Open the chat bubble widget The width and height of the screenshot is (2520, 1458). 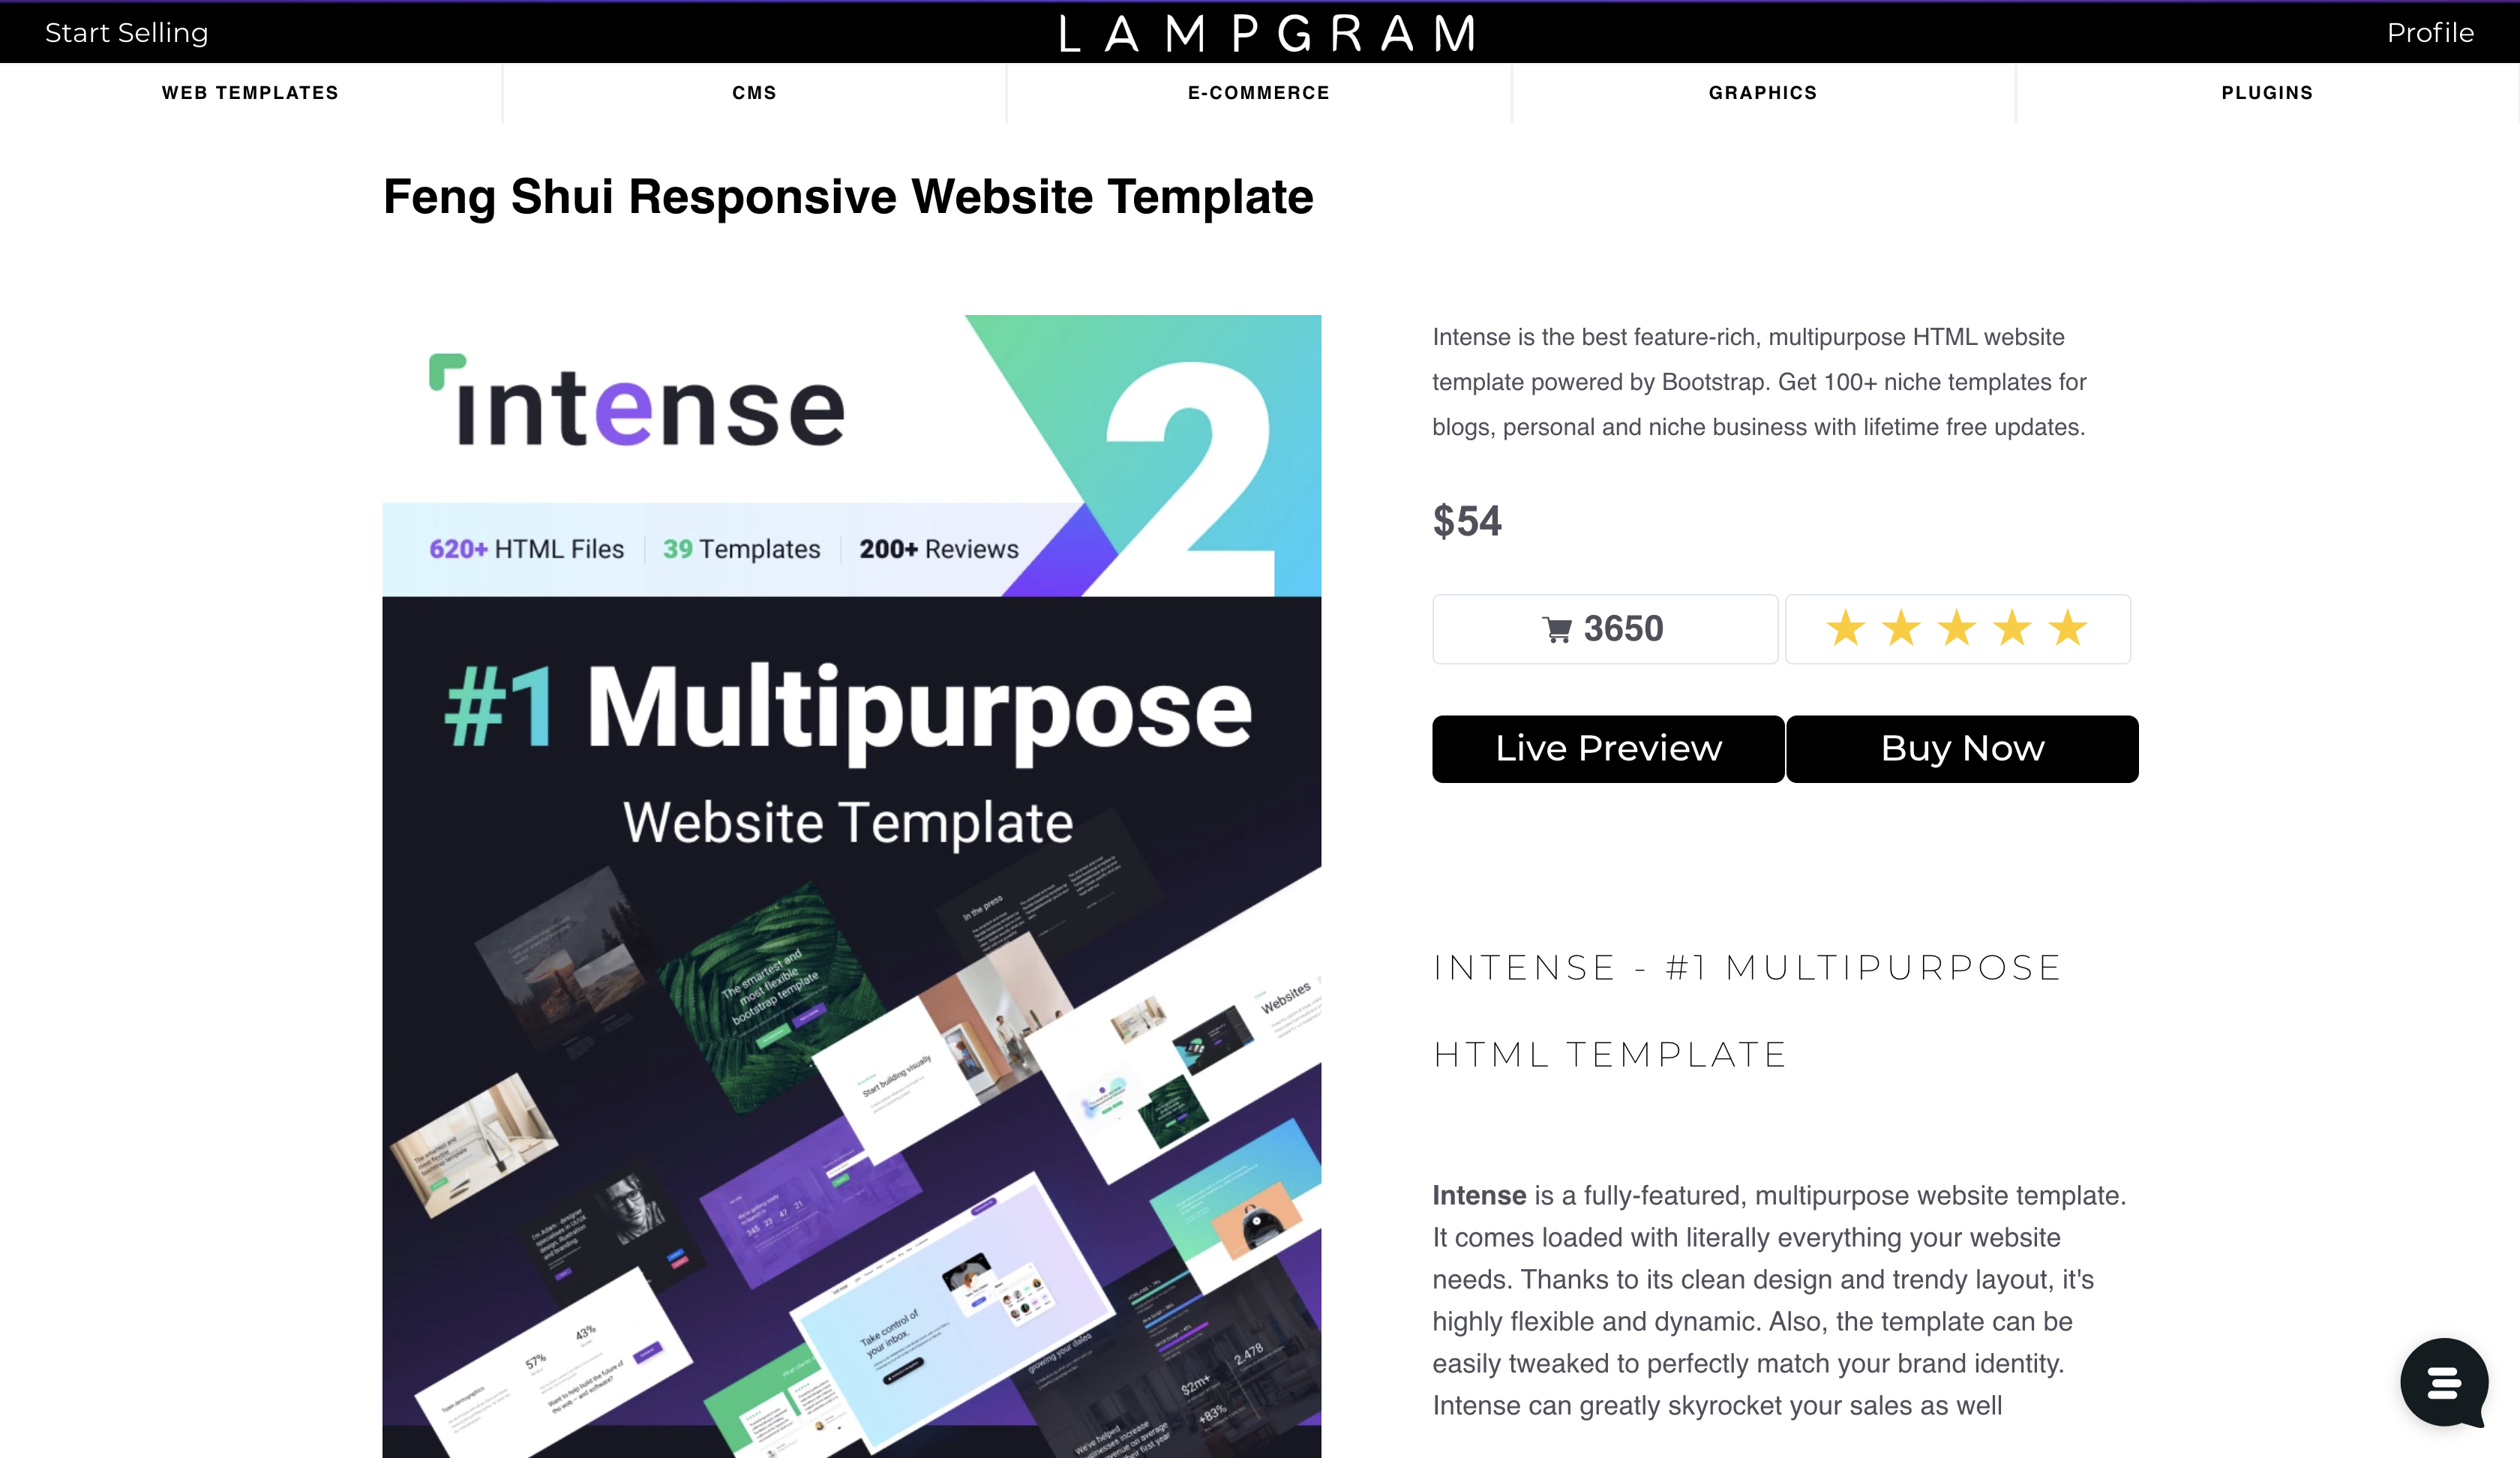click(2443, 1383)
